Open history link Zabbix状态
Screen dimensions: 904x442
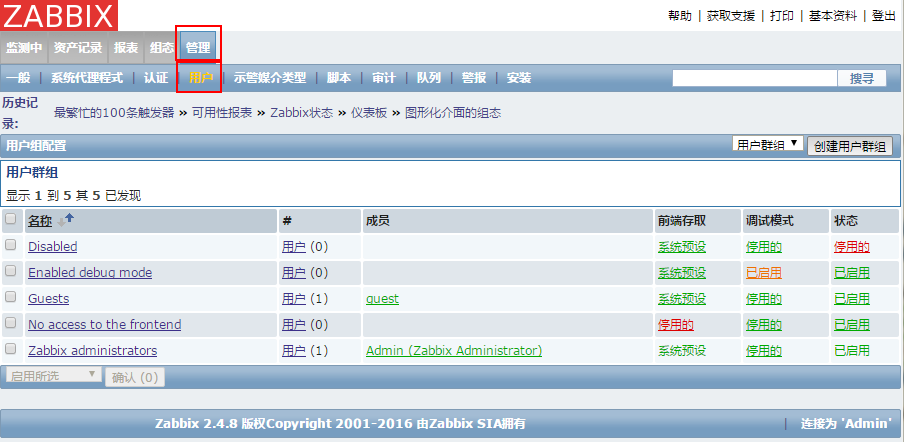[x=302, y=113]
